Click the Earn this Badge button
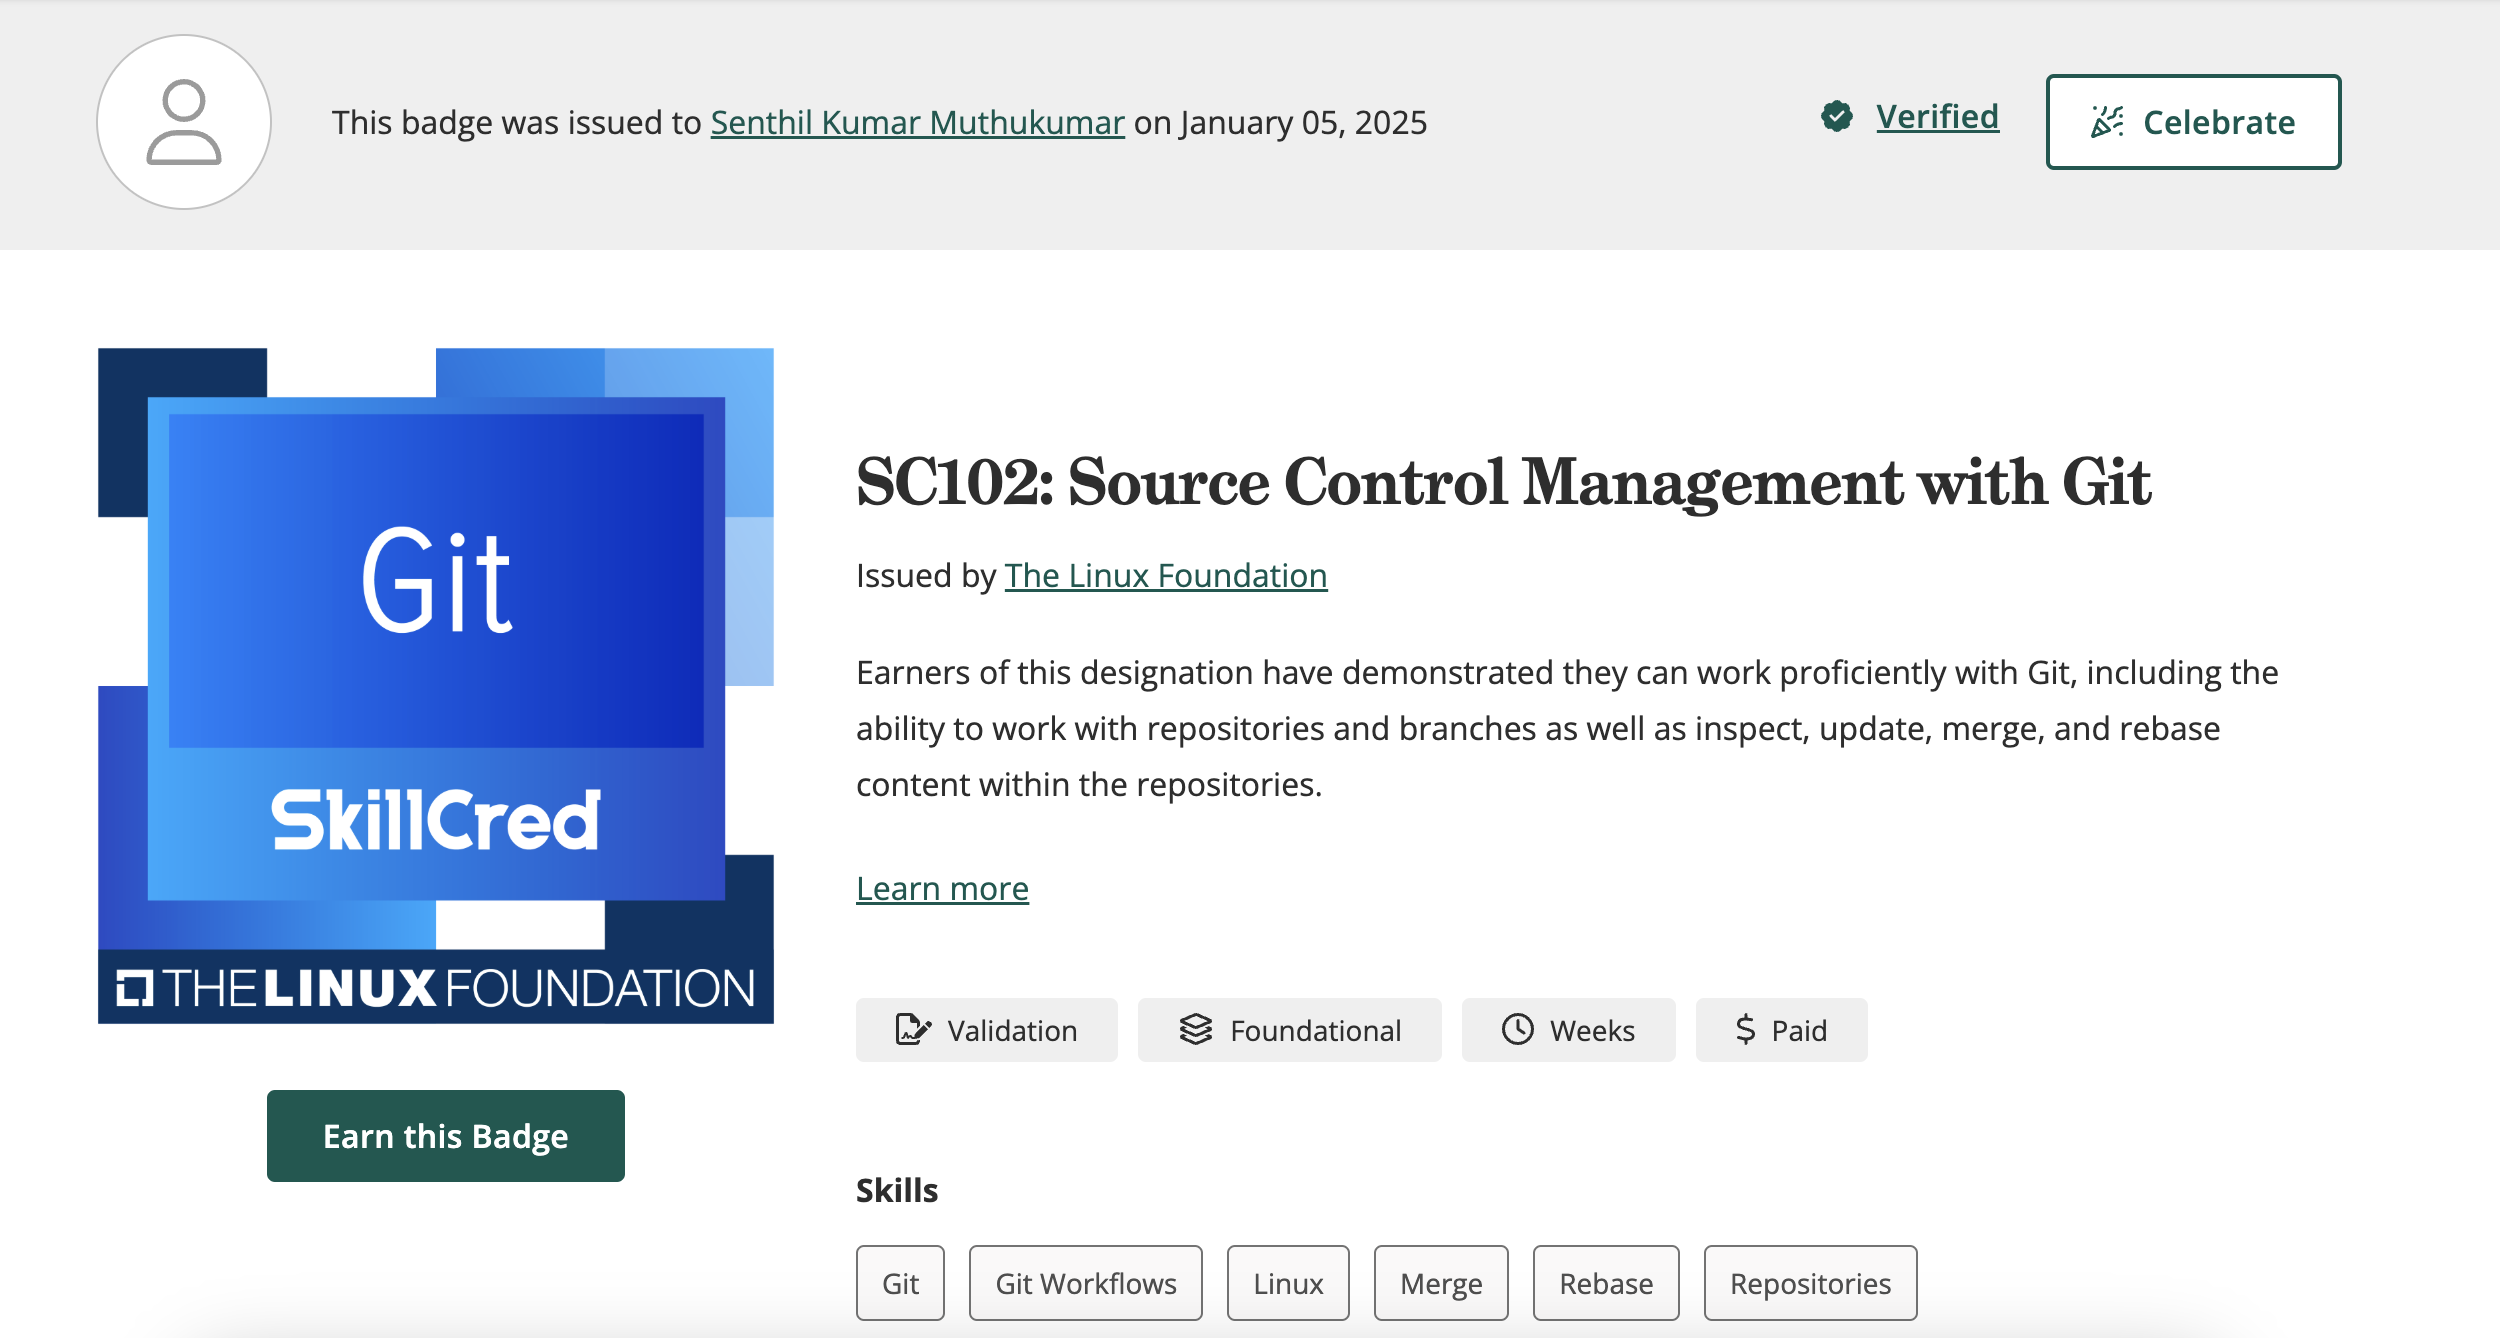Screen dimensions: 2500x1338 tap(445, 1136)
